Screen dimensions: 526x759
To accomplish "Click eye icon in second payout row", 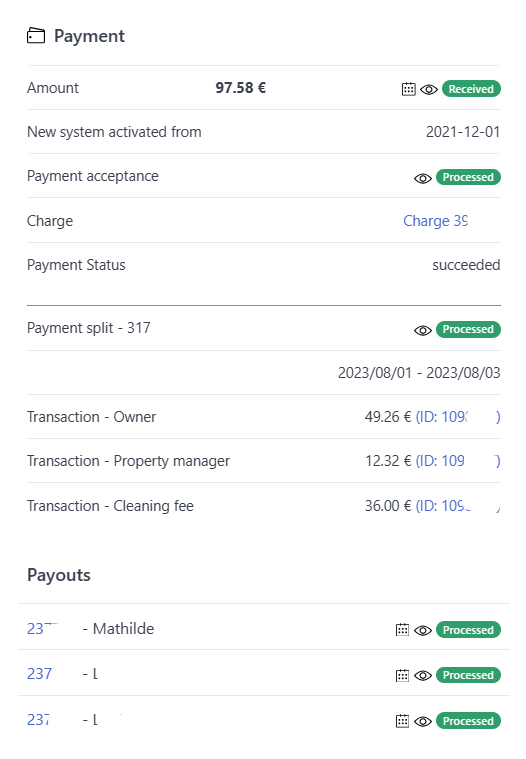I will pos(422,676).
